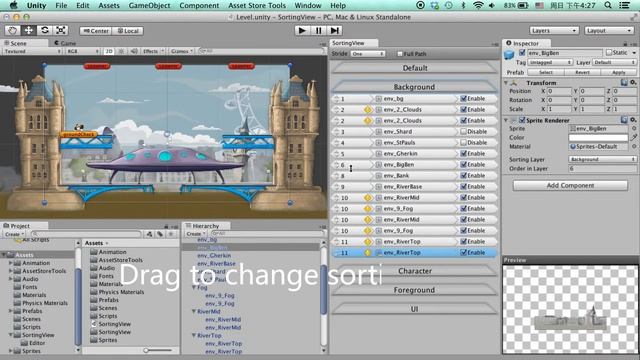Open the GameObject menu
The width and height of the screenshot is (640, 360).
149,5
